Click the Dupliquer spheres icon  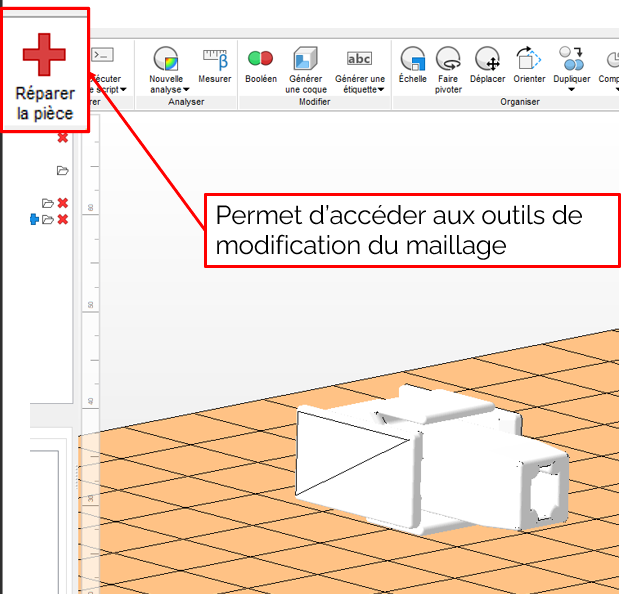pyautogui.click(x=571, y=57)
